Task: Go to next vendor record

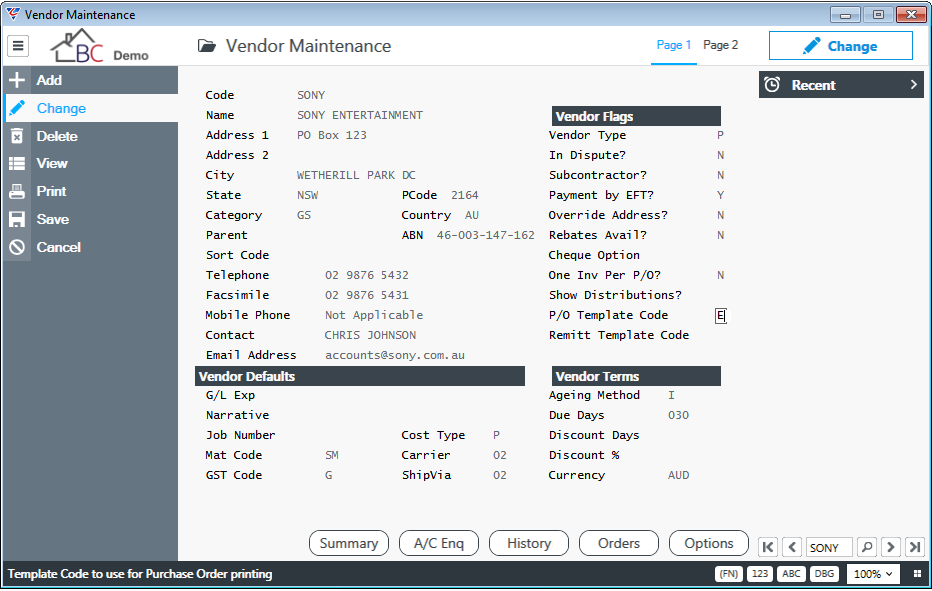Action: (890, 547)
